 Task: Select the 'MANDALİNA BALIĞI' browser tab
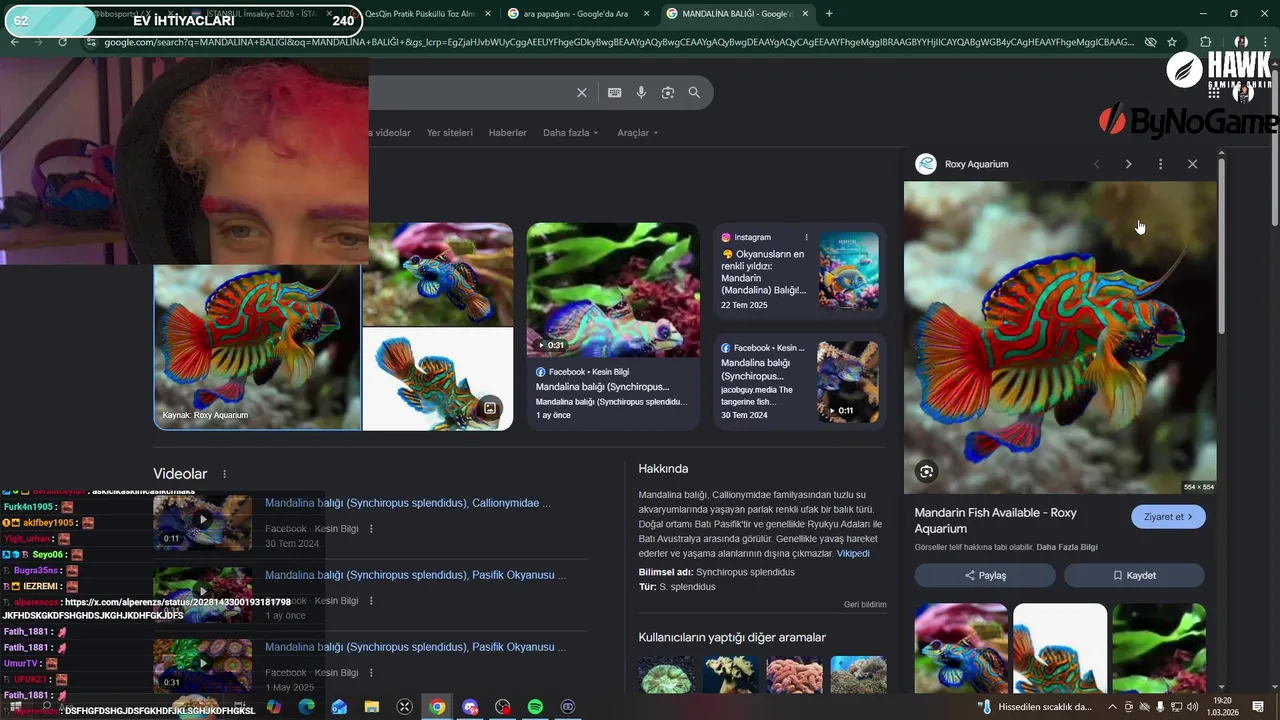point(738,14)
